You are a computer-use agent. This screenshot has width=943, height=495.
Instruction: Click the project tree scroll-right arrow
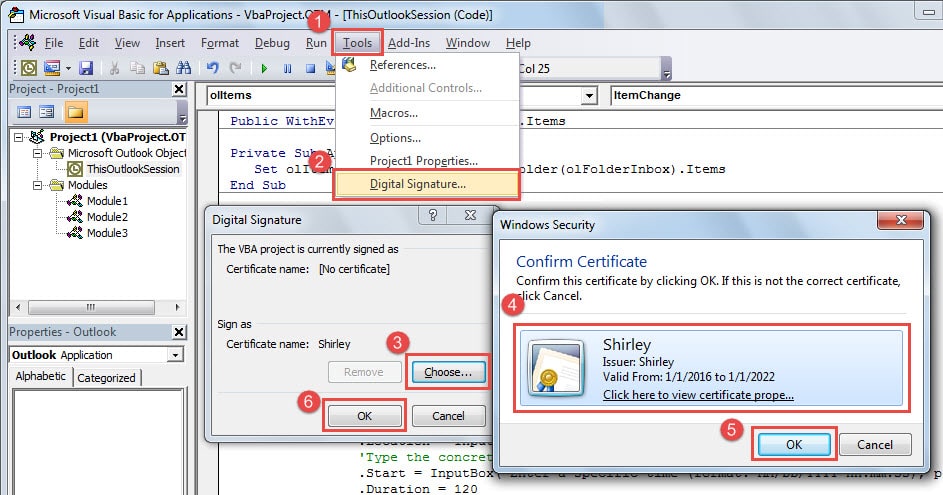point(177,307)
